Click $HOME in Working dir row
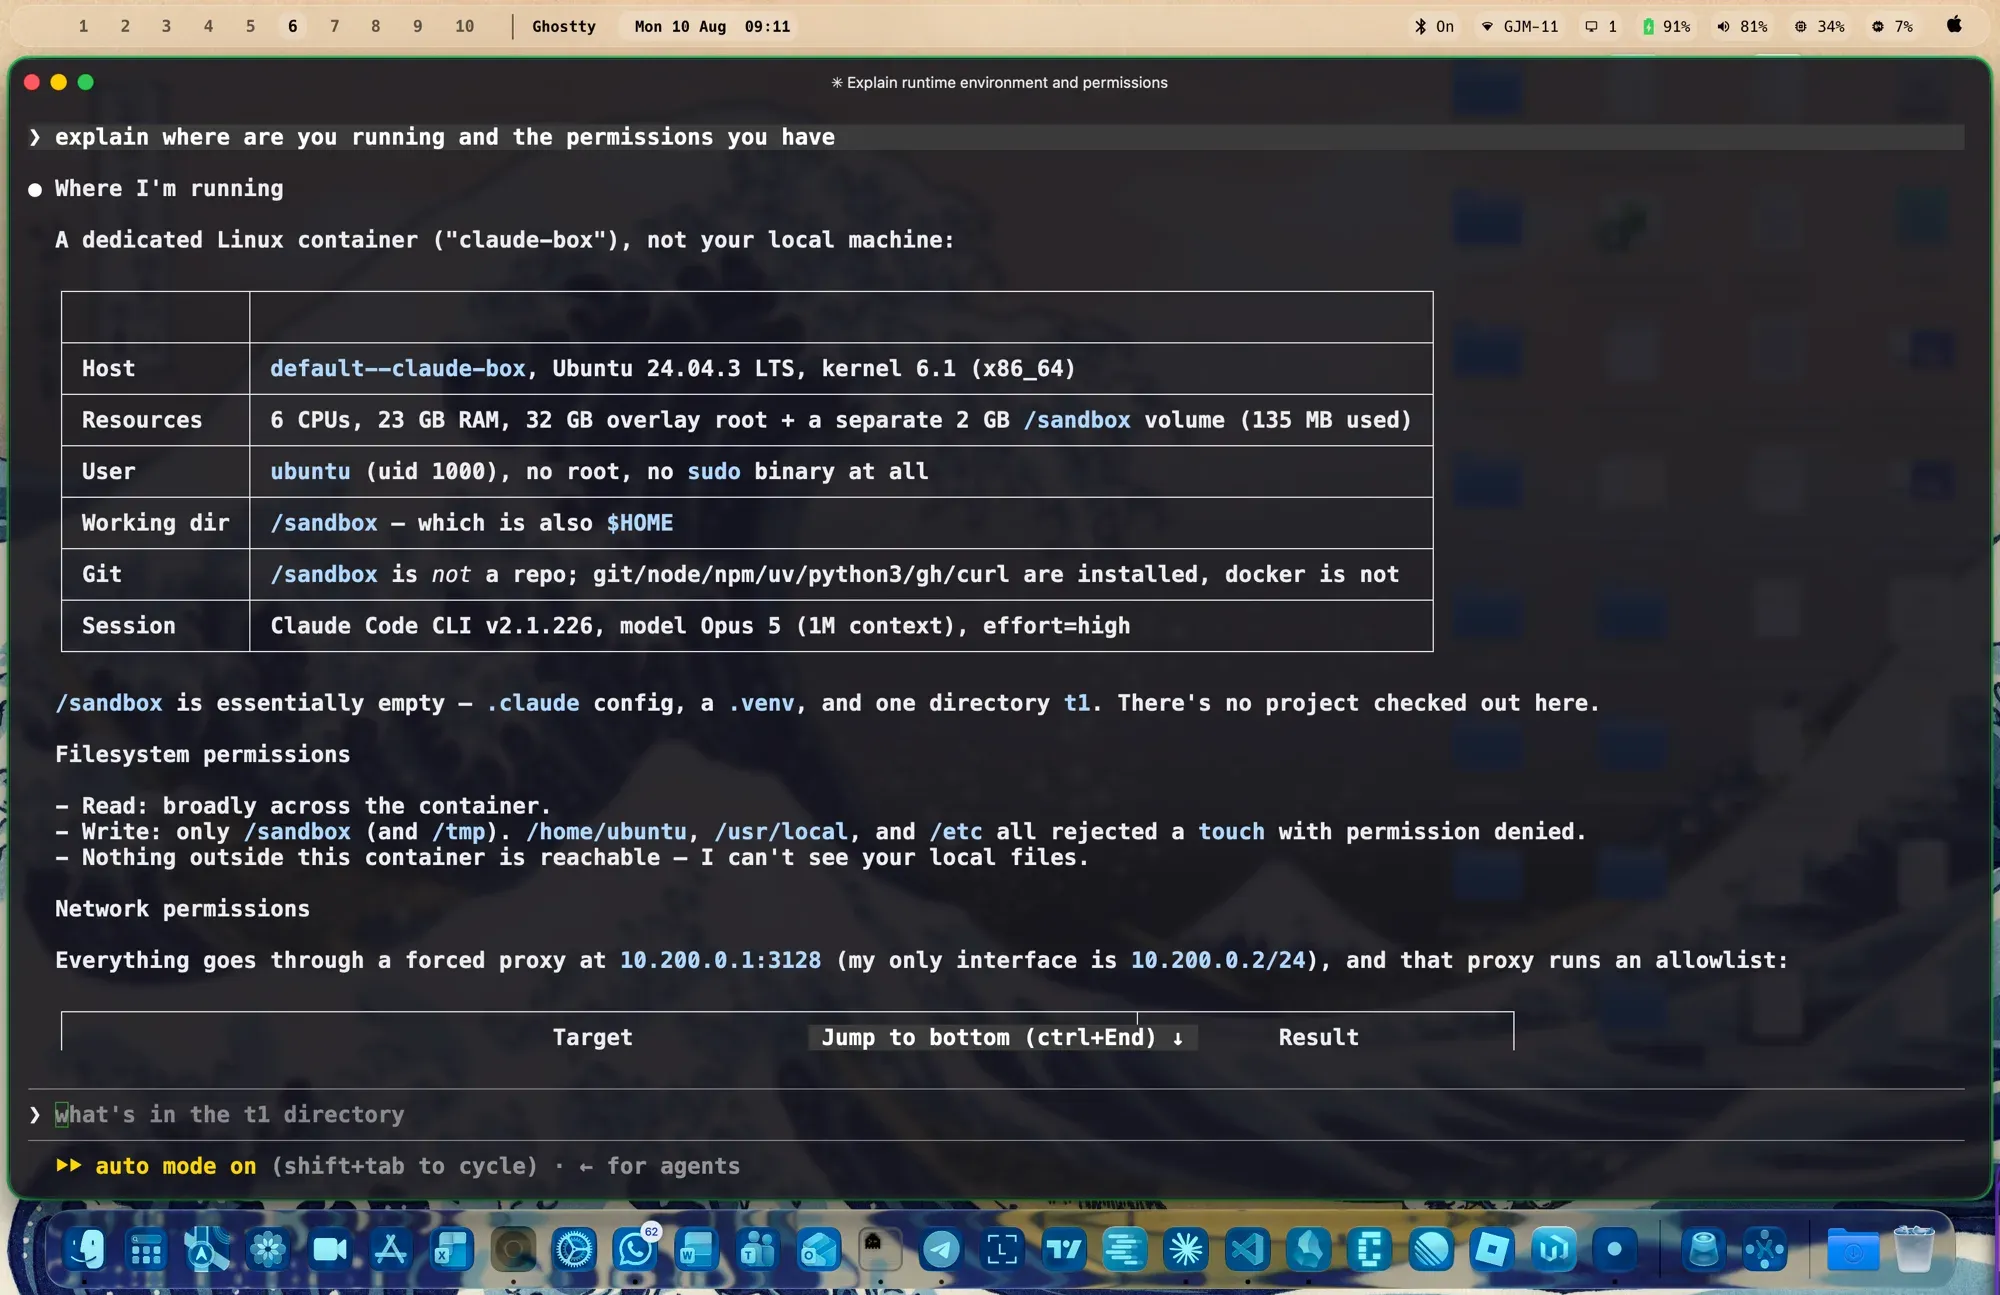Screen dimensions: 2000x1295 pyautogui.click(x=640, y=522)
